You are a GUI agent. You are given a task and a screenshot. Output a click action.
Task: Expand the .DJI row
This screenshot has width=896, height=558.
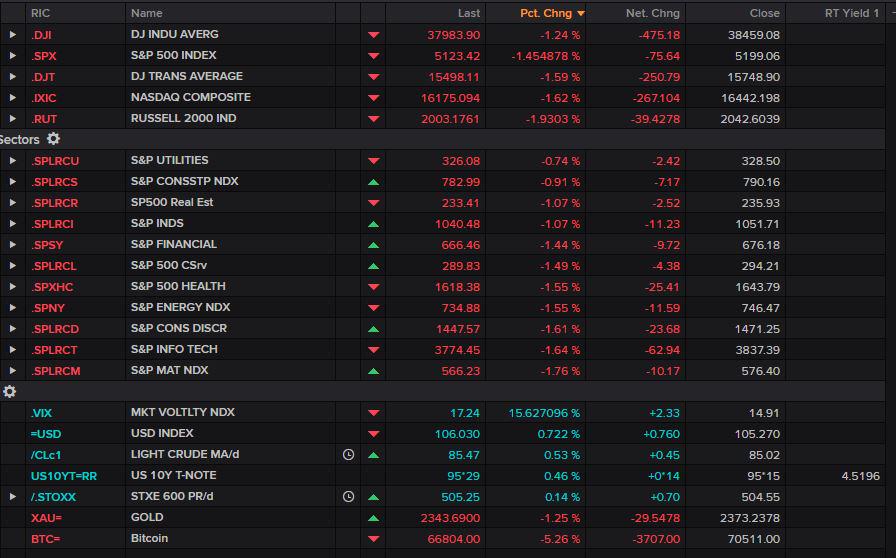(x=13, y=35)
